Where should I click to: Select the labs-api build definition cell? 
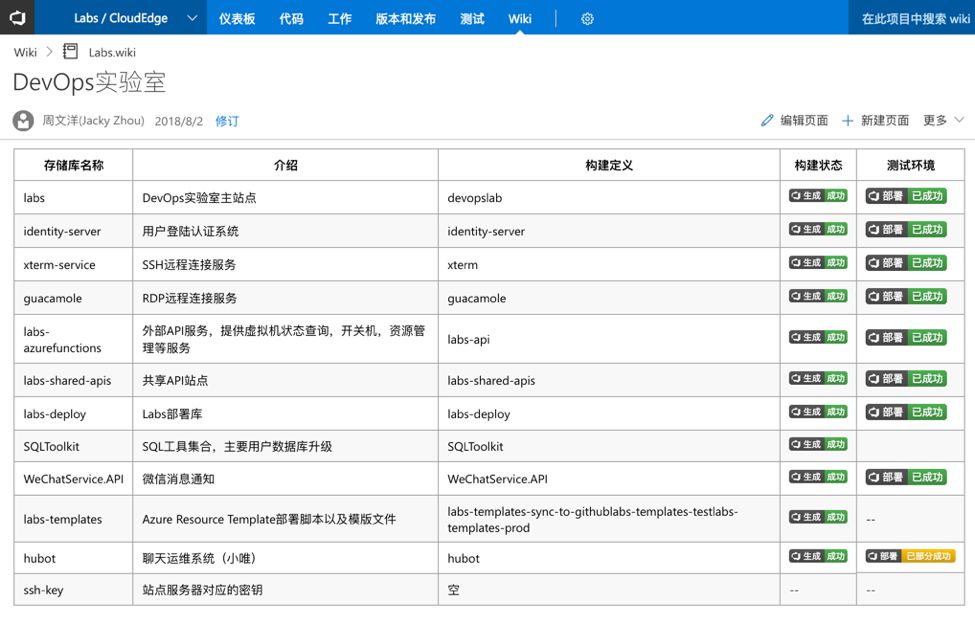609,339
